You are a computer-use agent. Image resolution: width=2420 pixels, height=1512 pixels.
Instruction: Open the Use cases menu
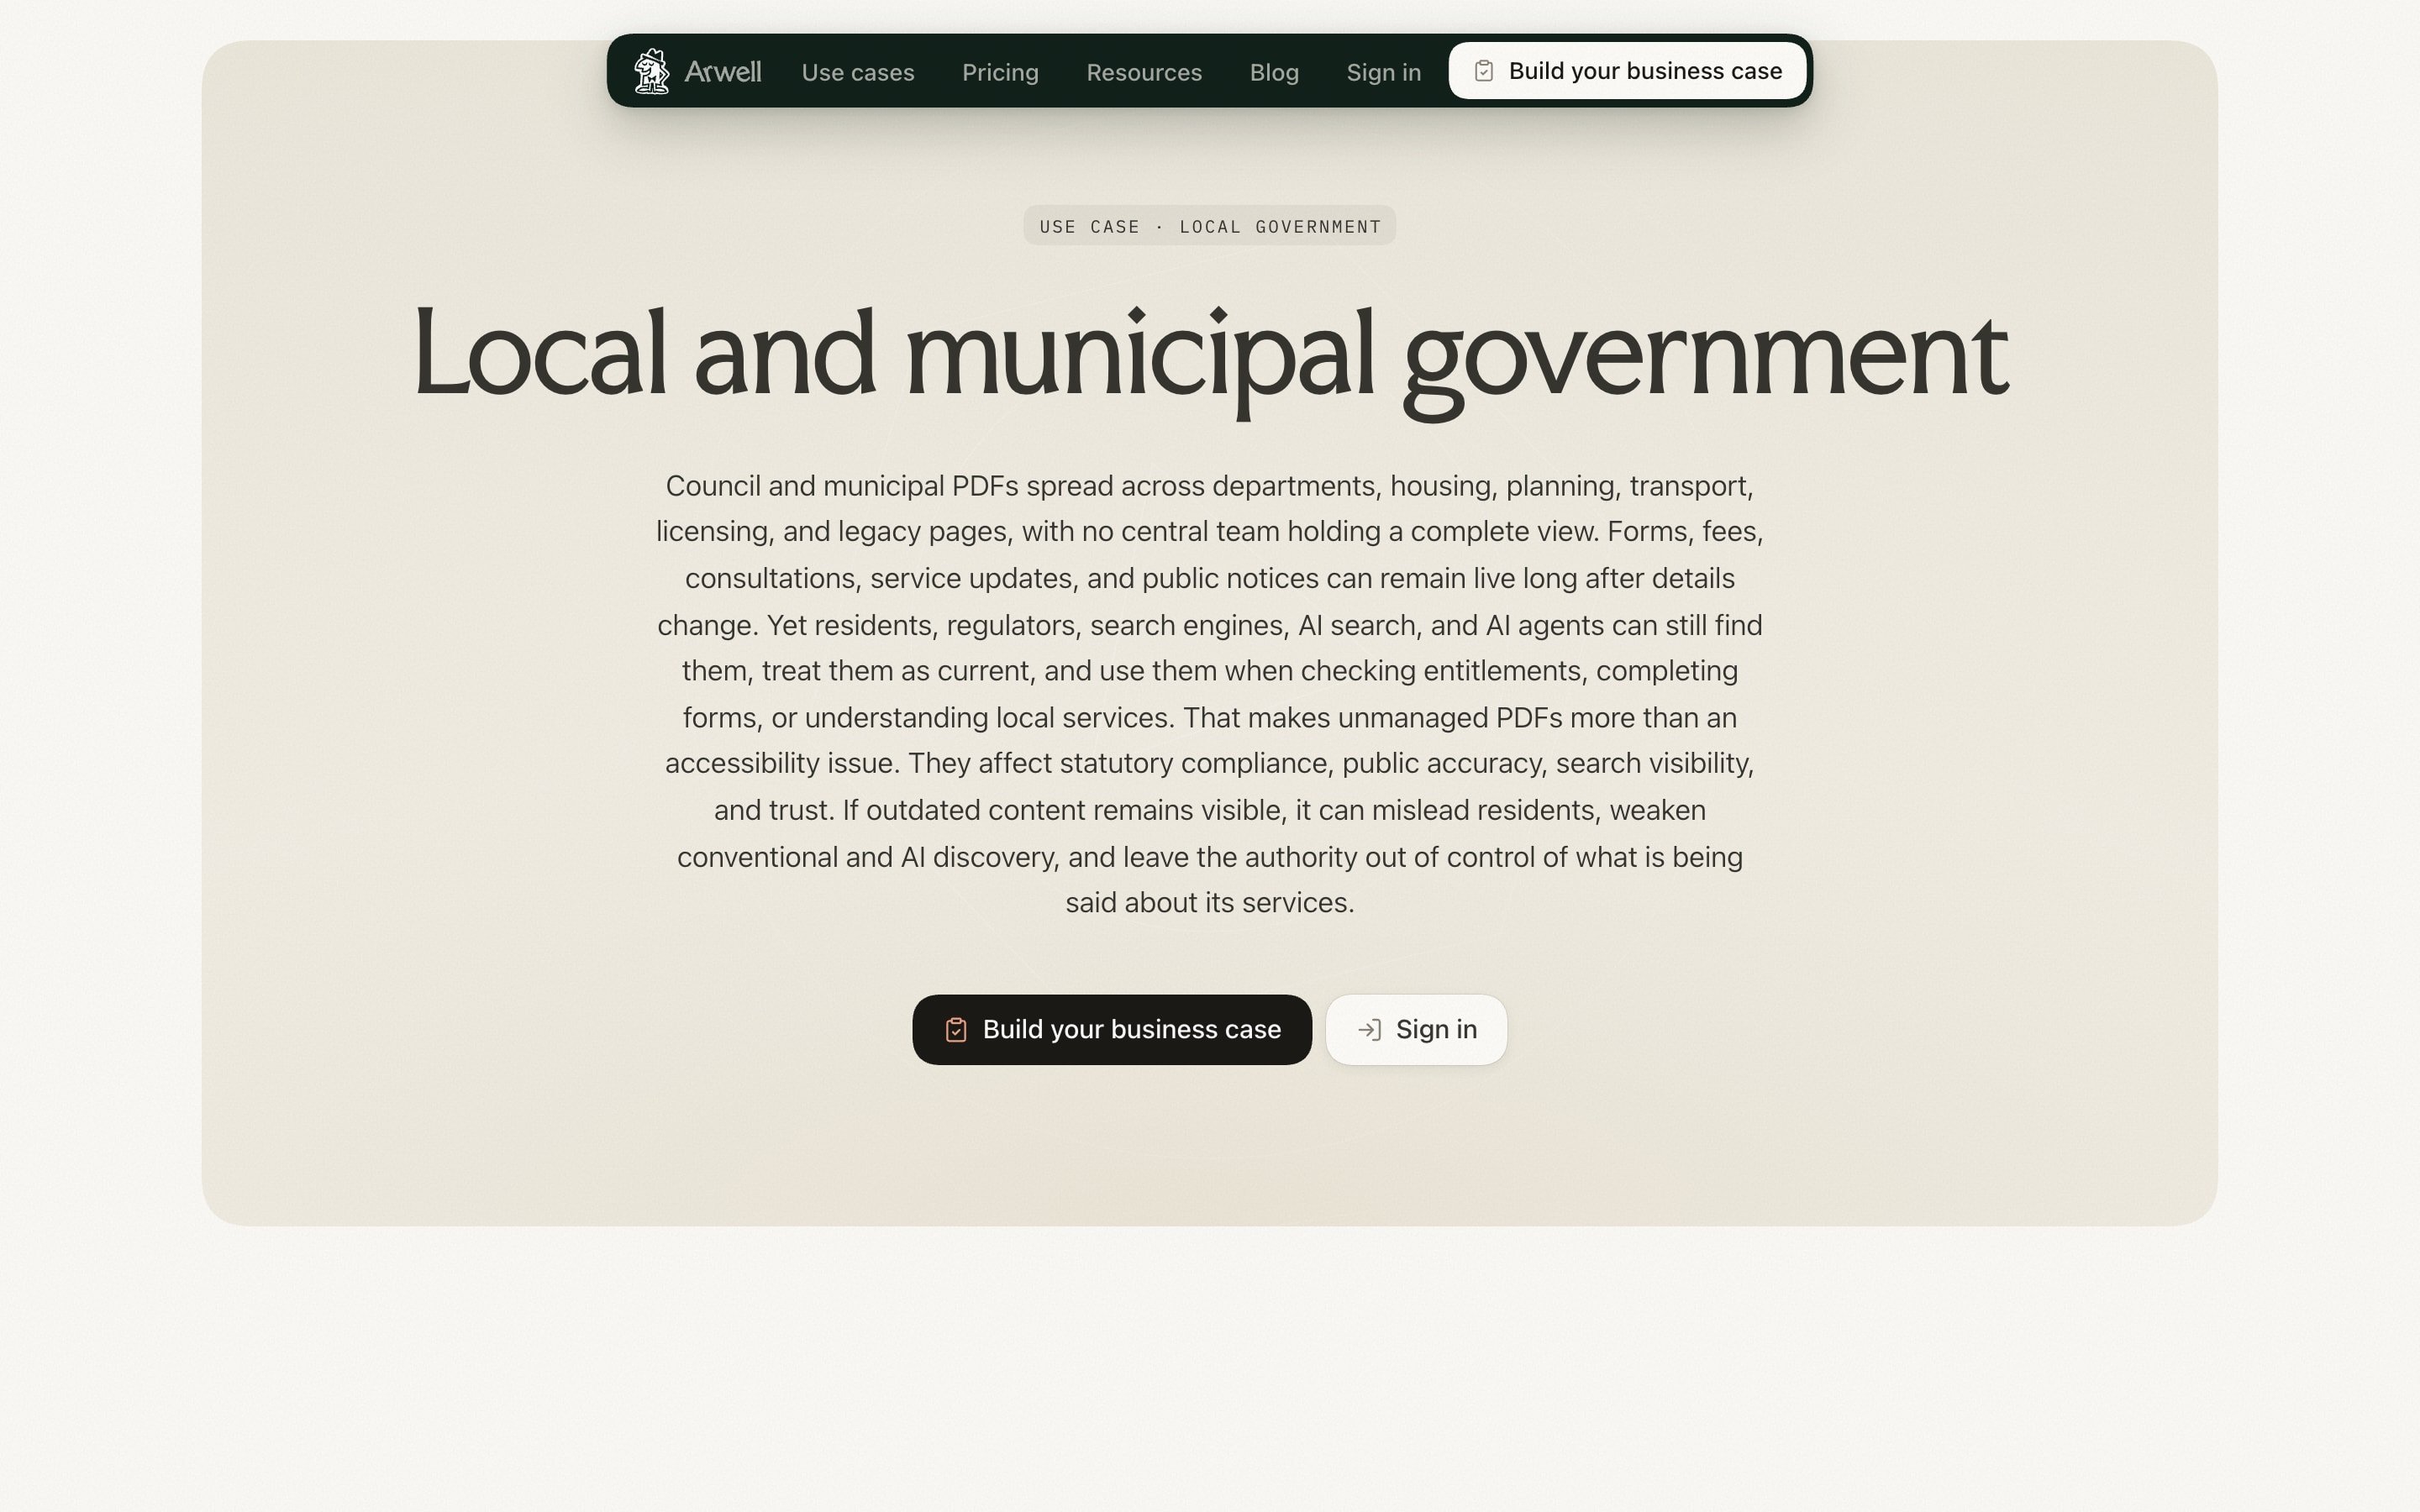click(858, 72)
